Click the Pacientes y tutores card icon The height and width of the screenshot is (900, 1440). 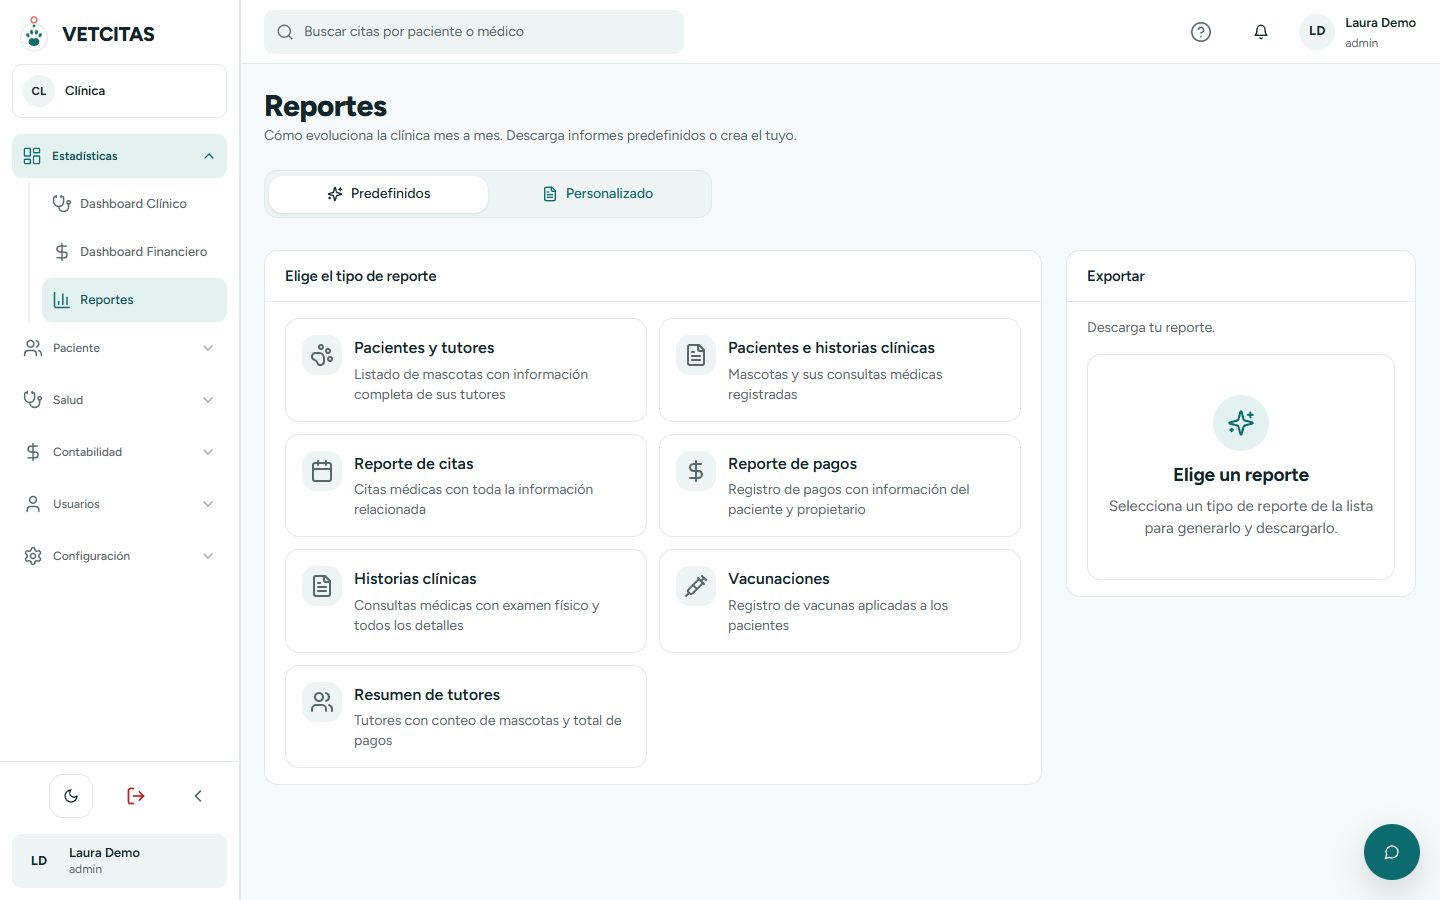(x=322, y=355)
